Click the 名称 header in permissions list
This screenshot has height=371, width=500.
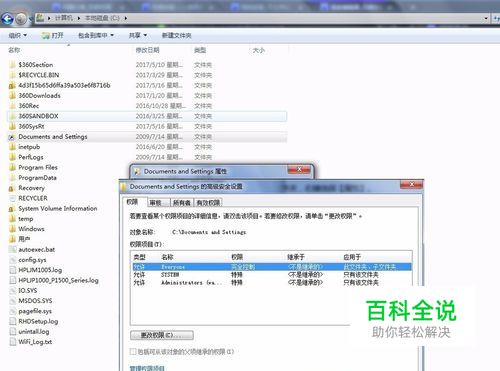pyautogui.click(x=167, y=257)
